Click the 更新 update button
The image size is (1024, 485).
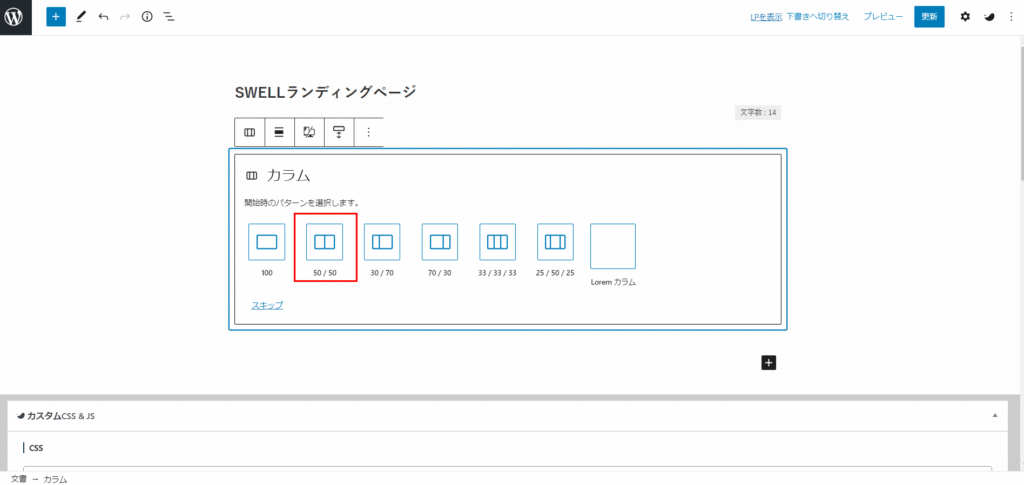coord(929,17)
